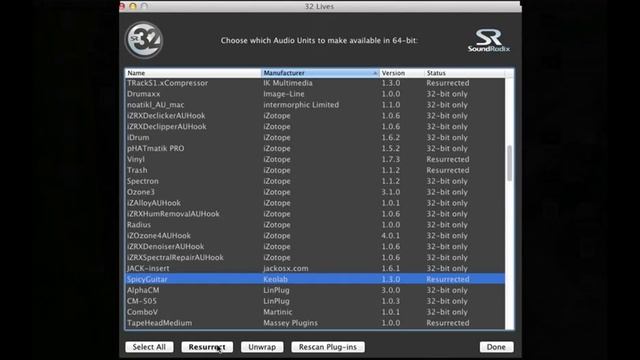This screenshot has height=360, width=640.
Task: Click 32-bit only status in Drumaxx row
Action: 447,94
